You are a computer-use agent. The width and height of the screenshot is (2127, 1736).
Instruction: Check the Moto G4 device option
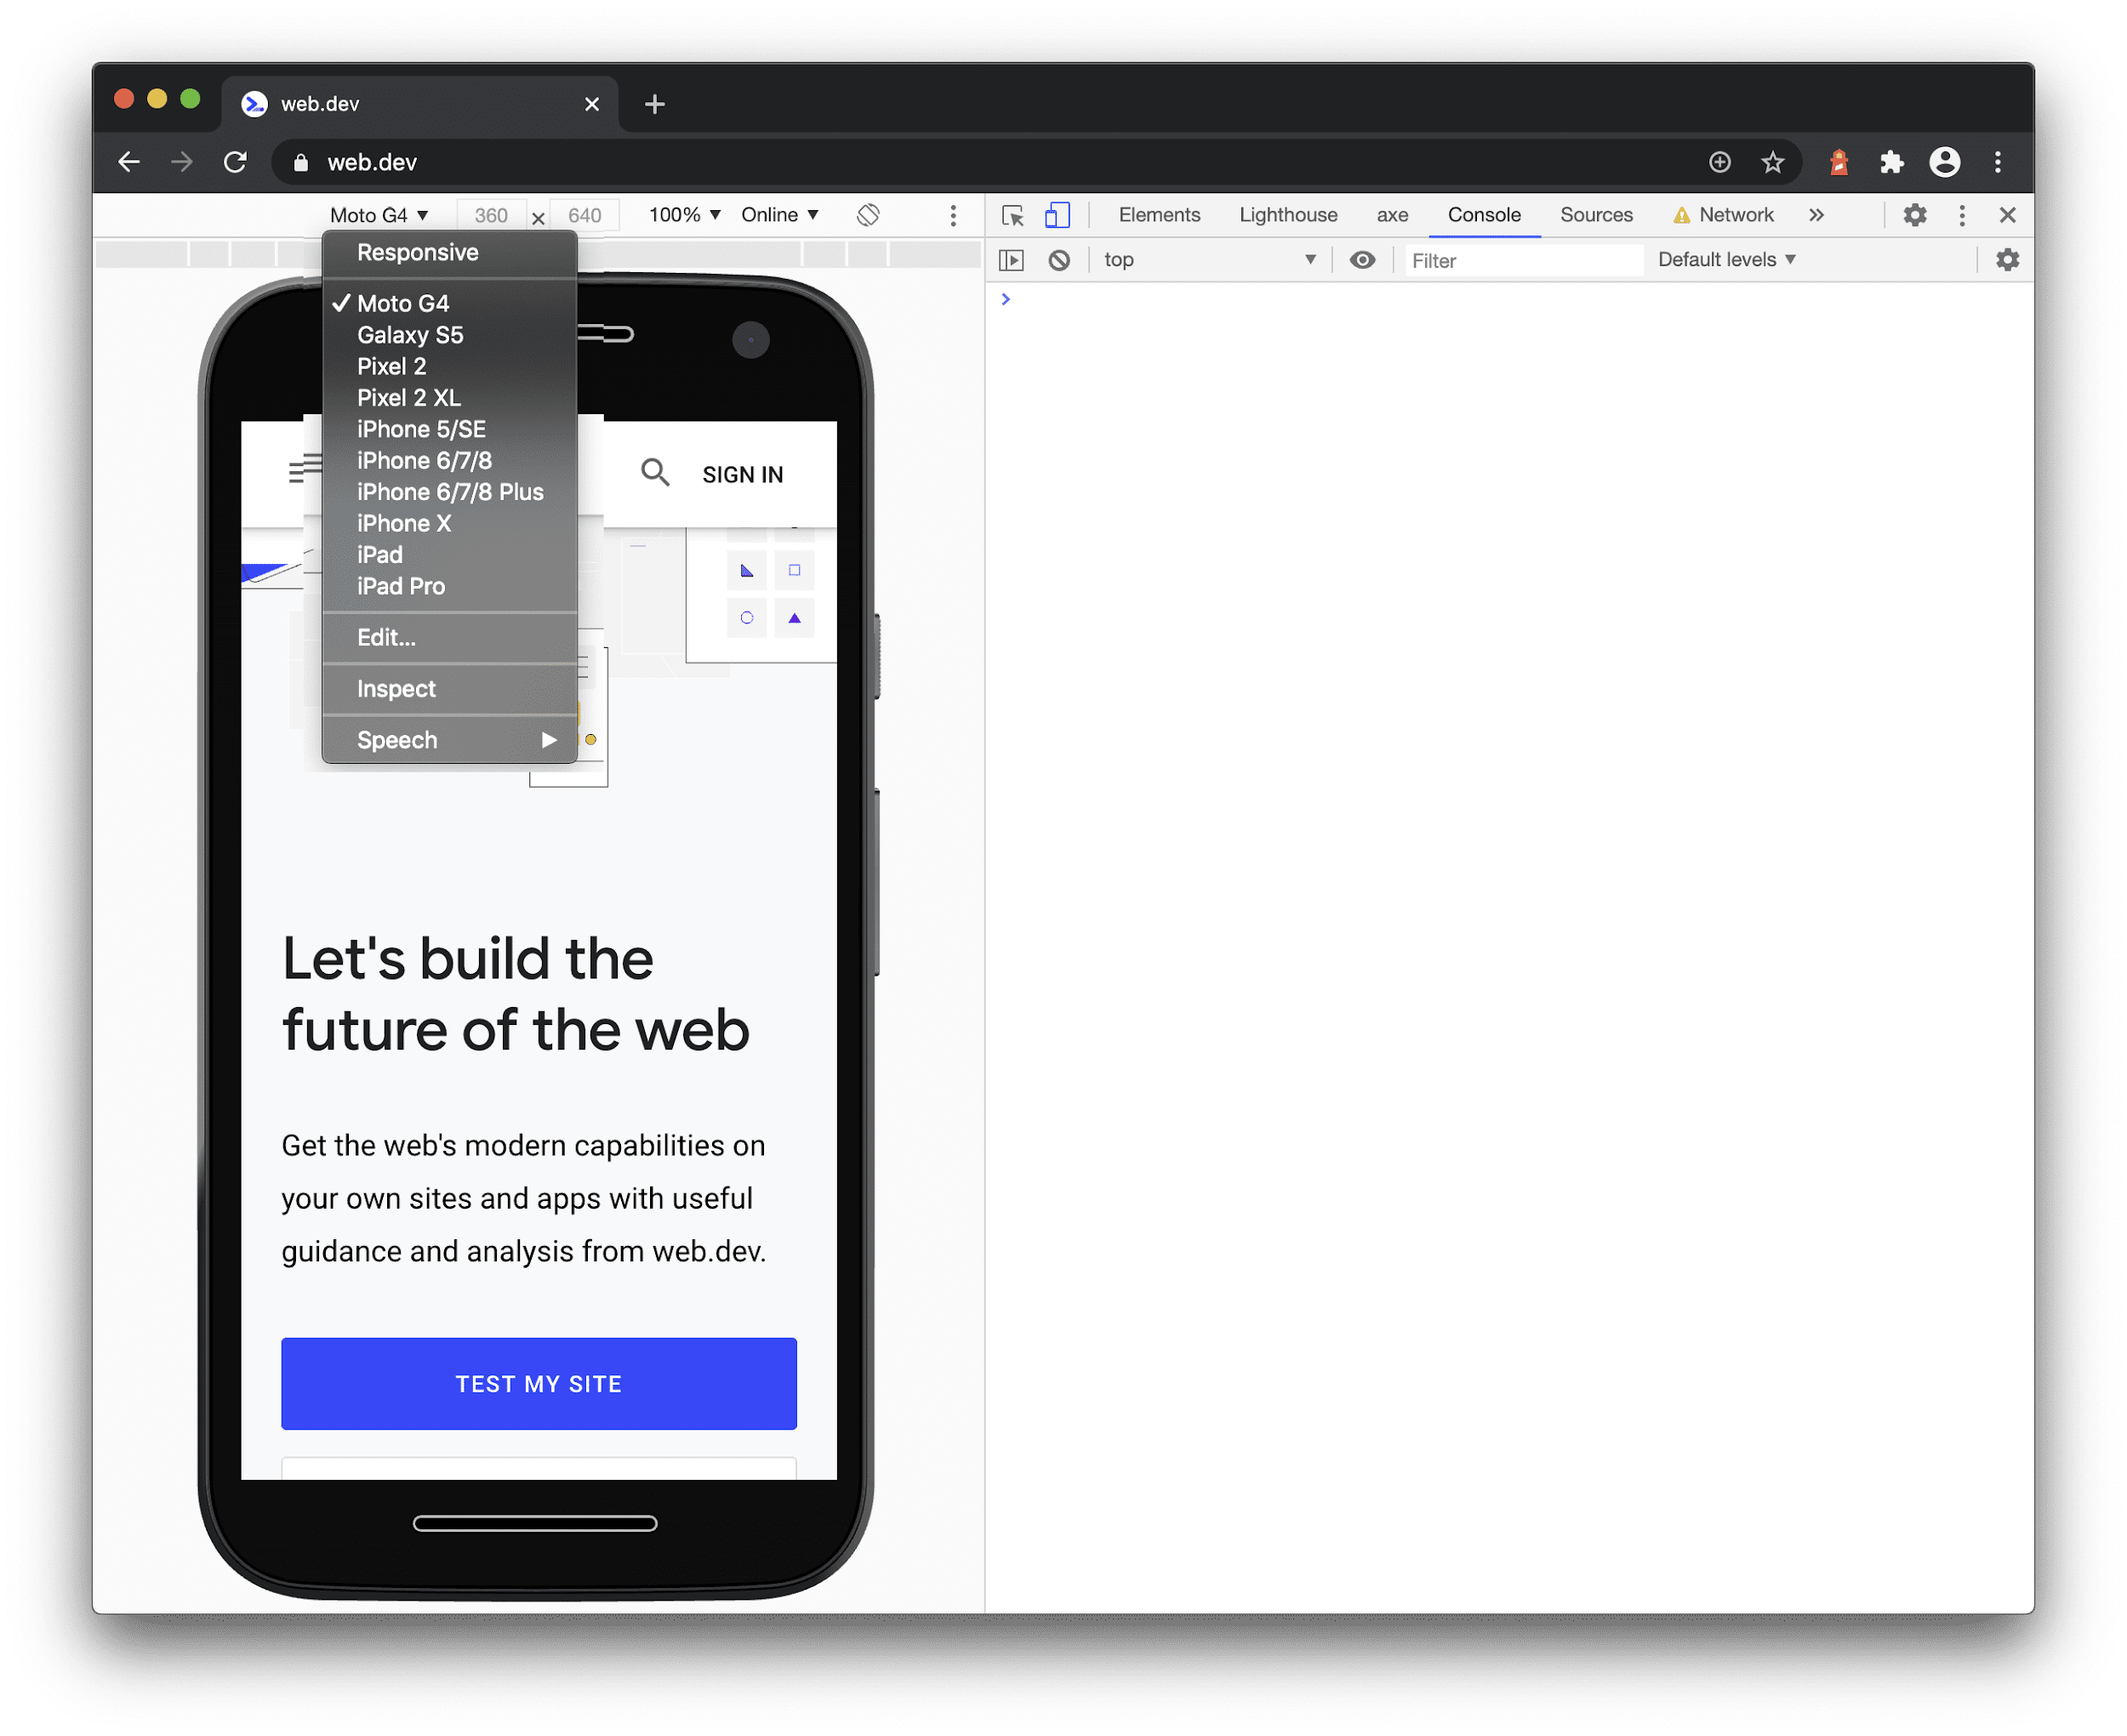402,304
